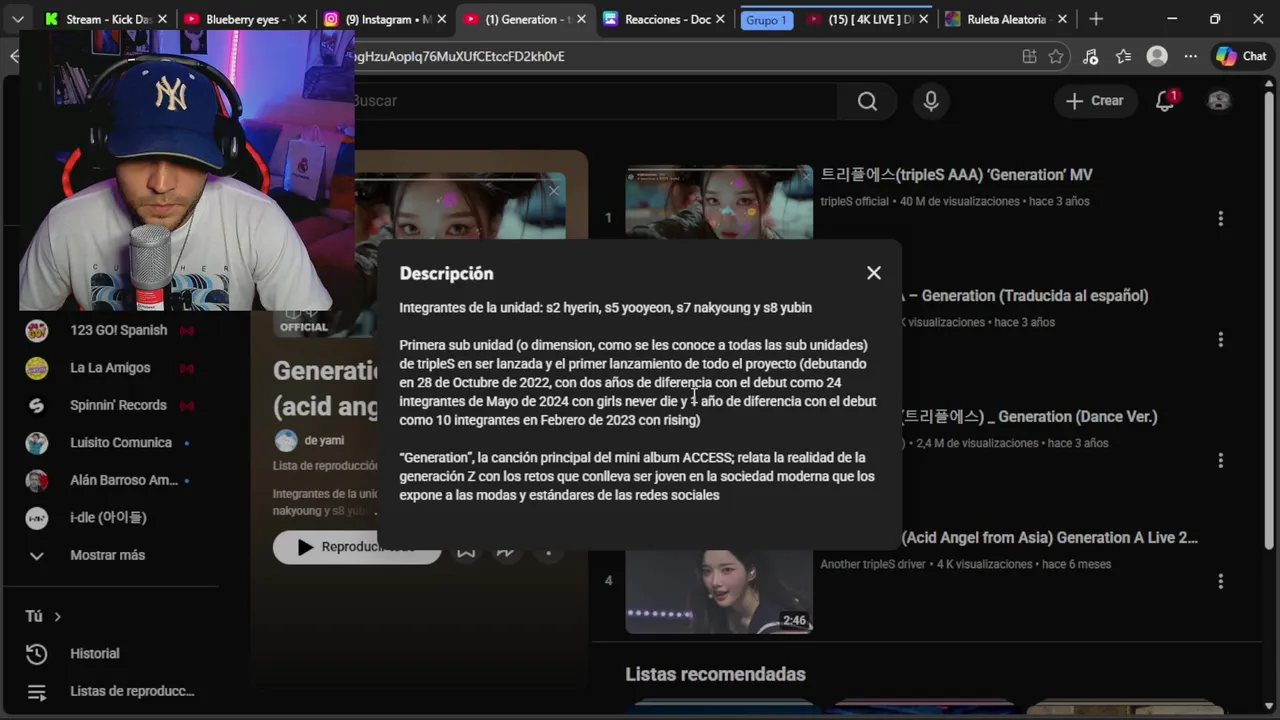Open the Tú section chevron
Viewport: 1280px width, 720px height.
coord(57,616)
